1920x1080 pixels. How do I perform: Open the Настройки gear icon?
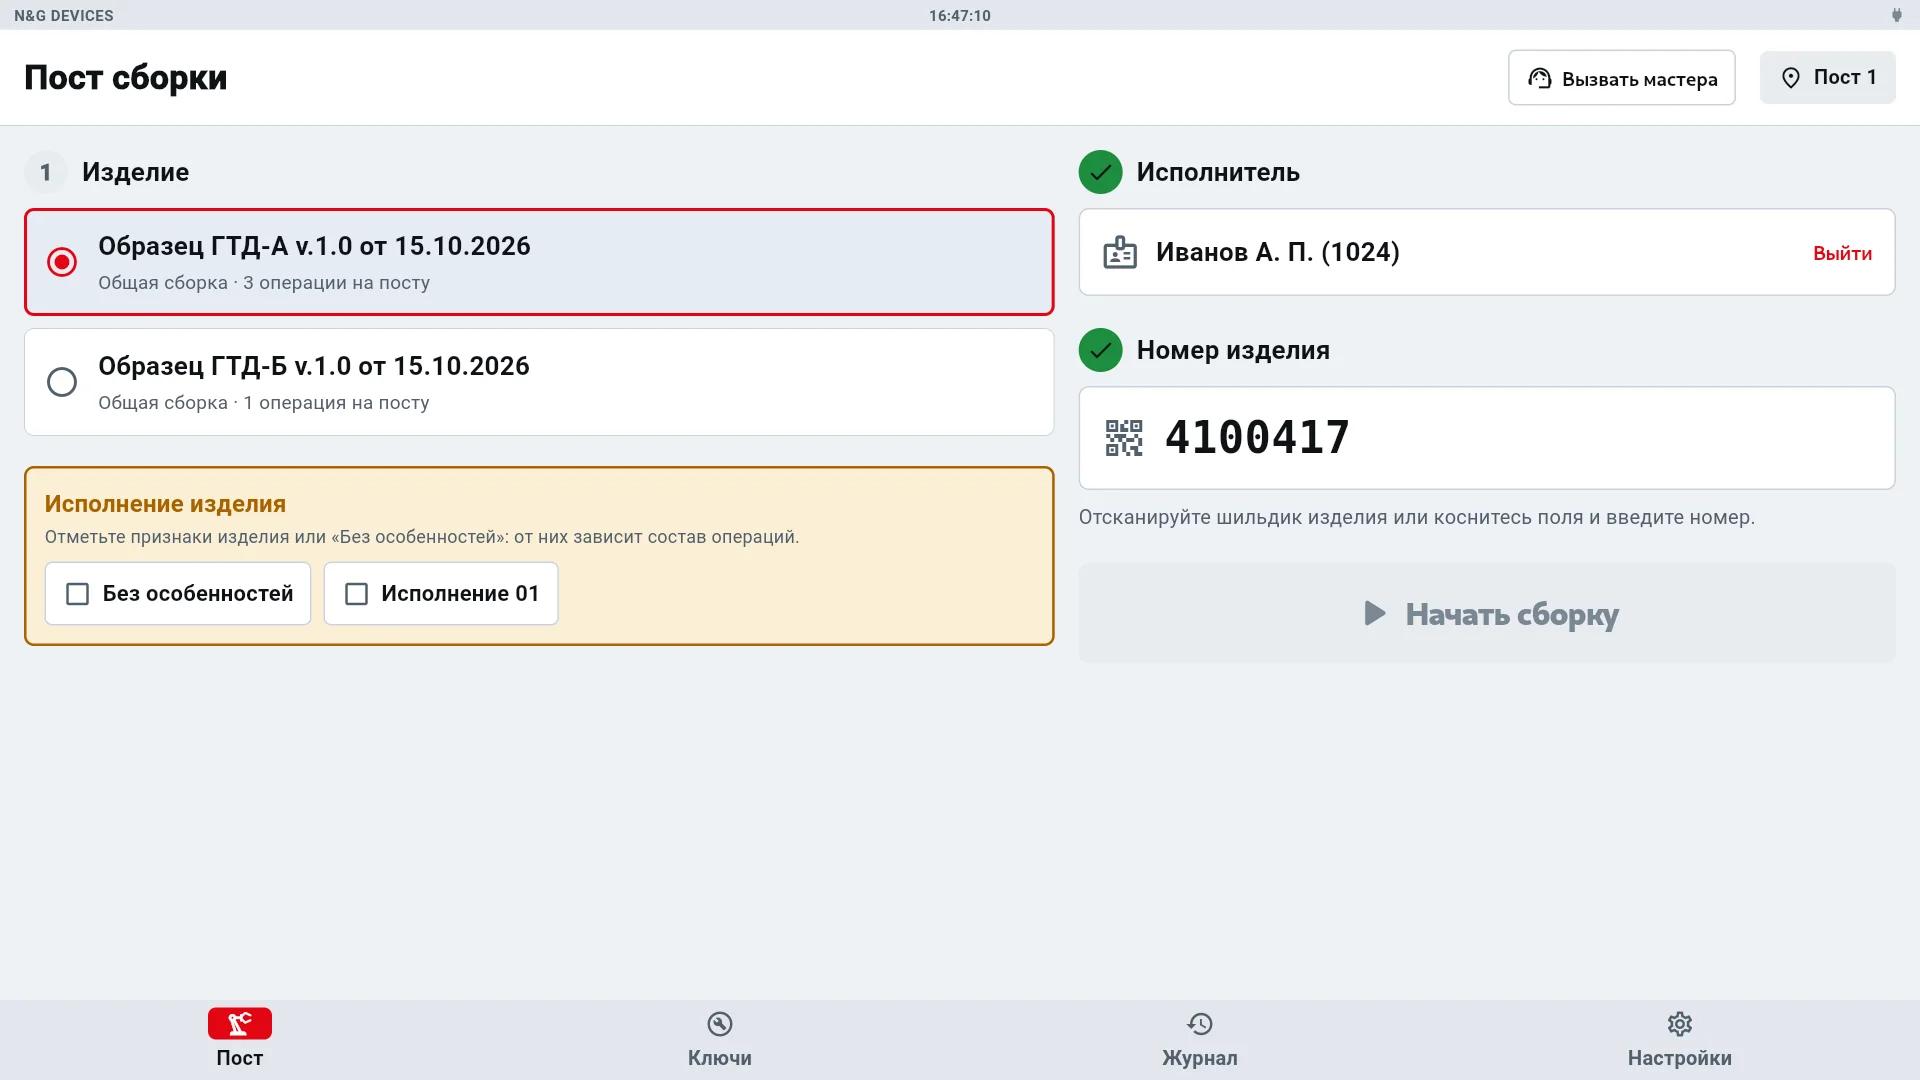pos(1680,1024)
